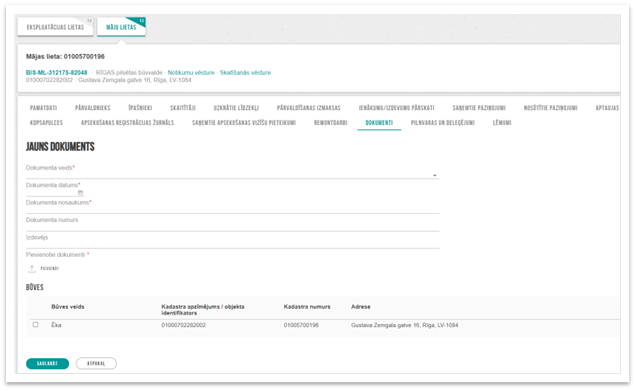
Task: Click the Būves veids column header
Action: pos(68,307)
